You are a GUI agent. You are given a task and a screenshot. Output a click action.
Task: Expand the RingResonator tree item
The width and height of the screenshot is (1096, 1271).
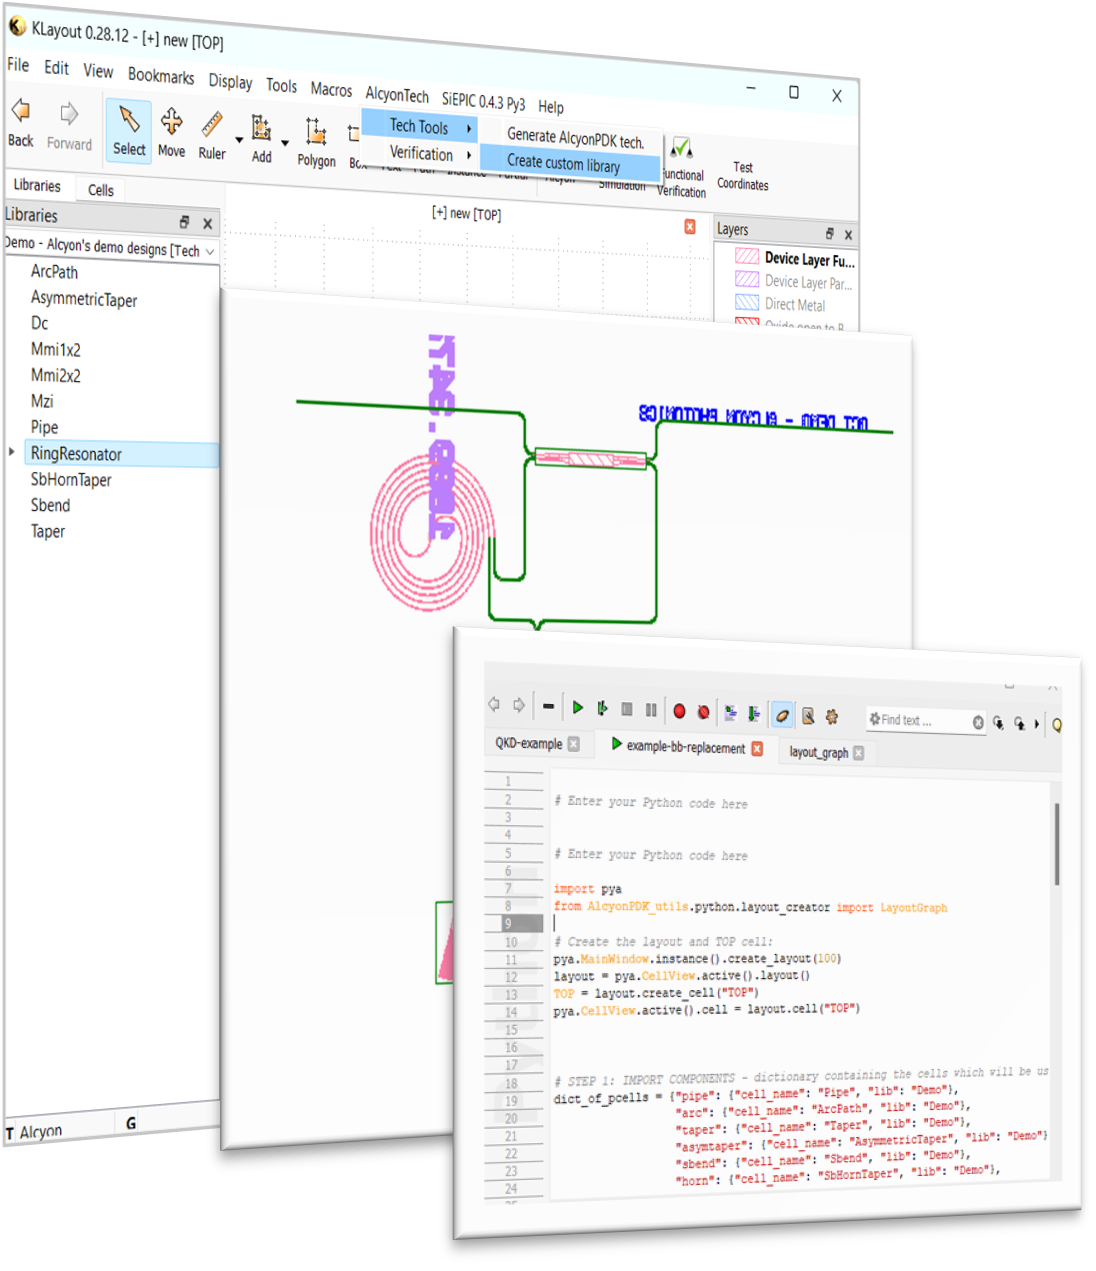[12, 452]
